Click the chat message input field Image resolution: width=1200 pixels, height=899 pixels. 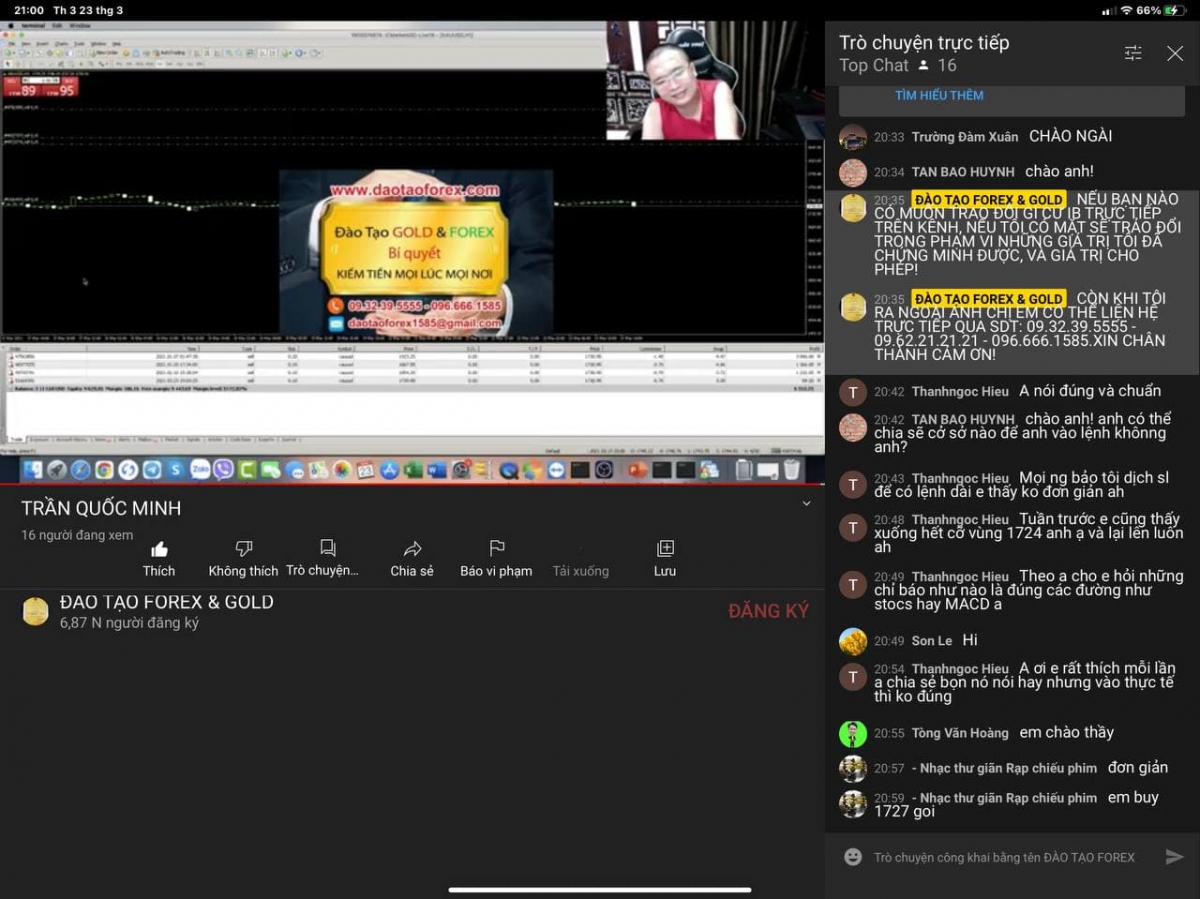[x=1004, y=857]
